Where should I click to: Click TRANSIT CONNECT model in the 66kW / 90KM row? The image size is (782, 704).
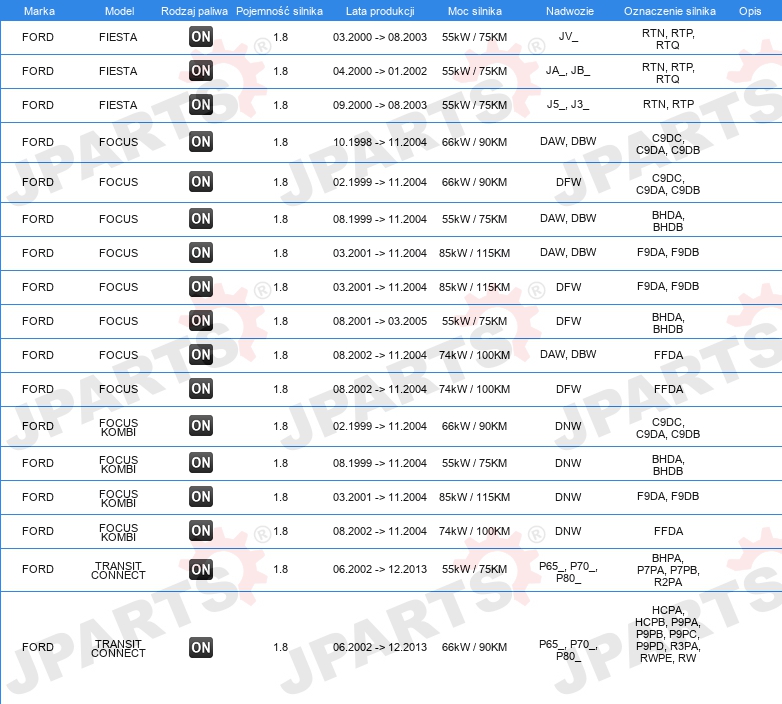(x=118, y=648)
